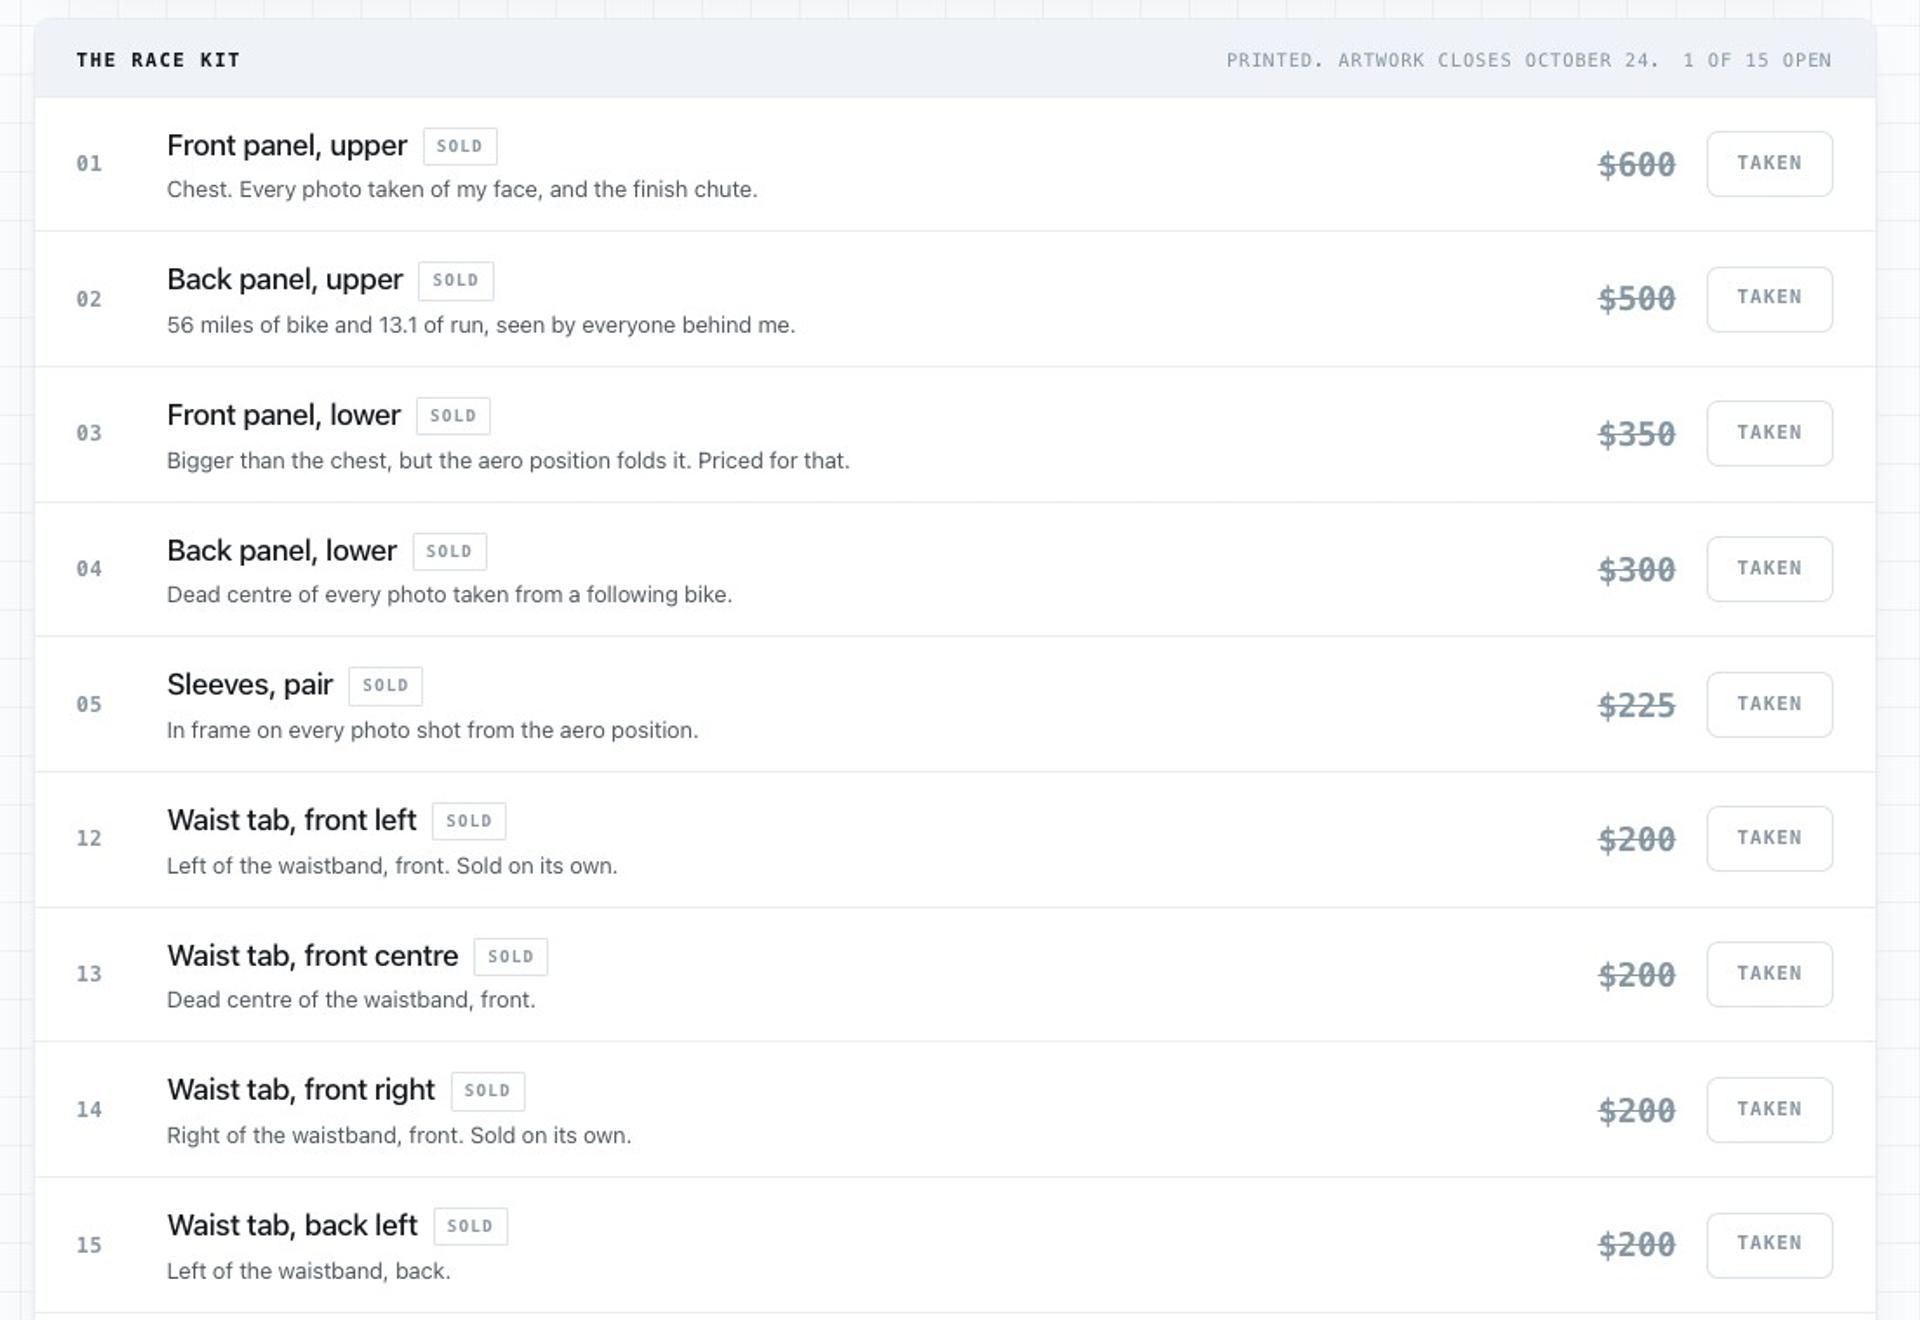
Task: Click the row number 14
Action: pos(89,1109)
